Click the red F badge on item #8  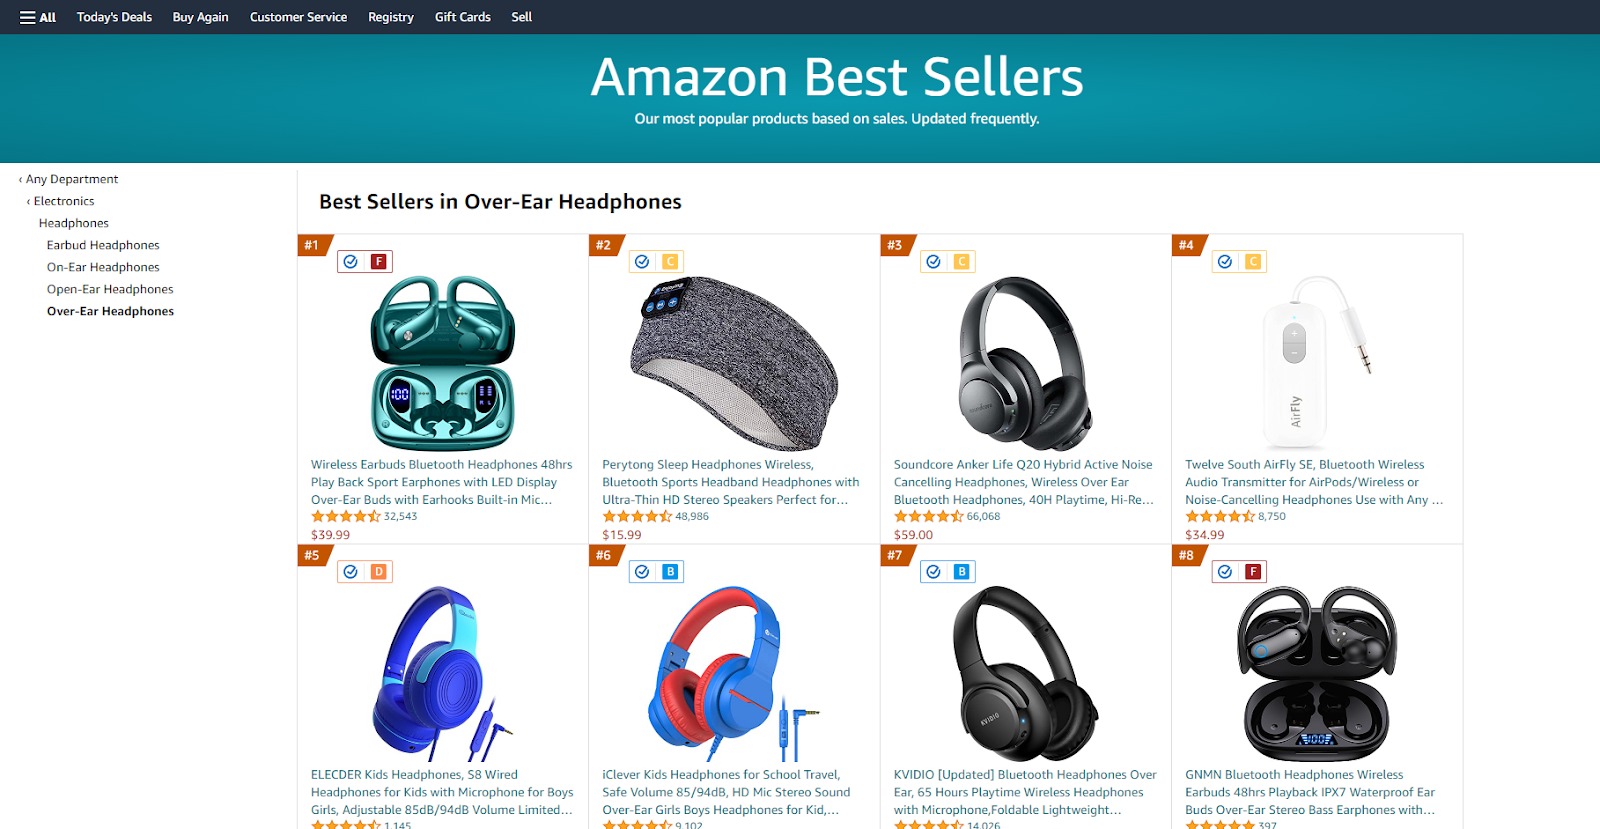pos(1253,572)
